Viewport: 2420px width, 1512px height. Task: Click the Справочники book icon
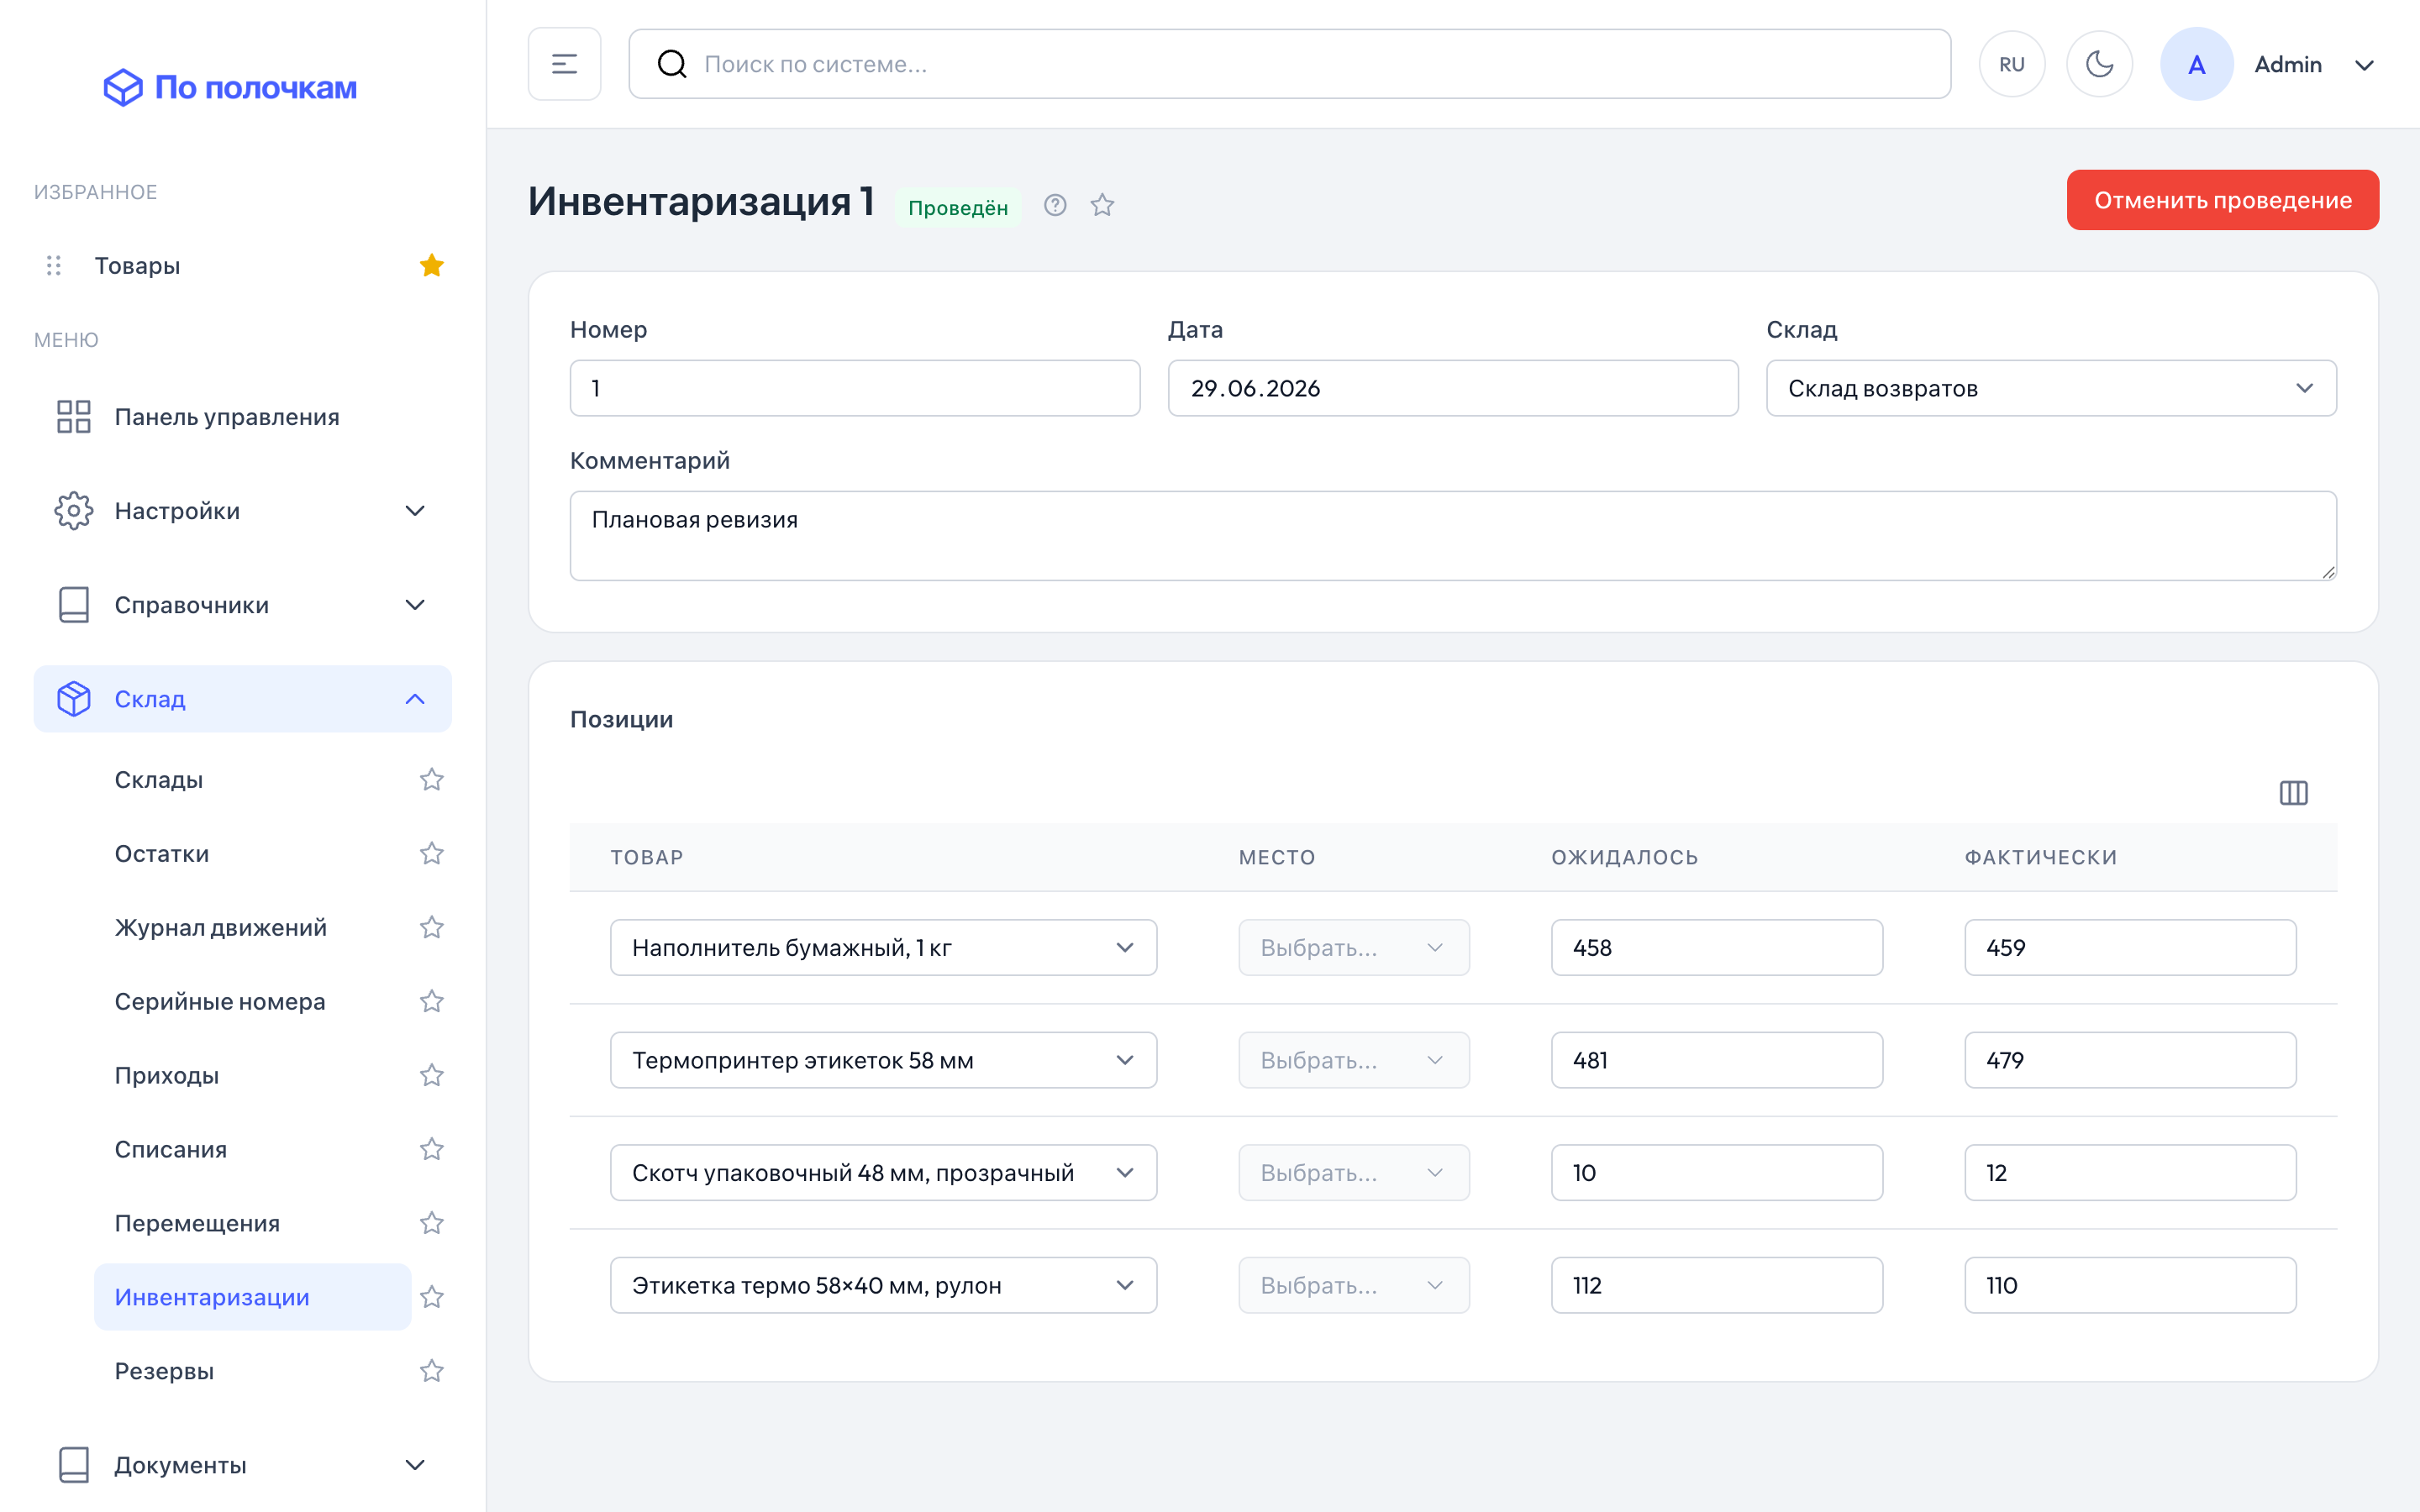pos(74,605)
